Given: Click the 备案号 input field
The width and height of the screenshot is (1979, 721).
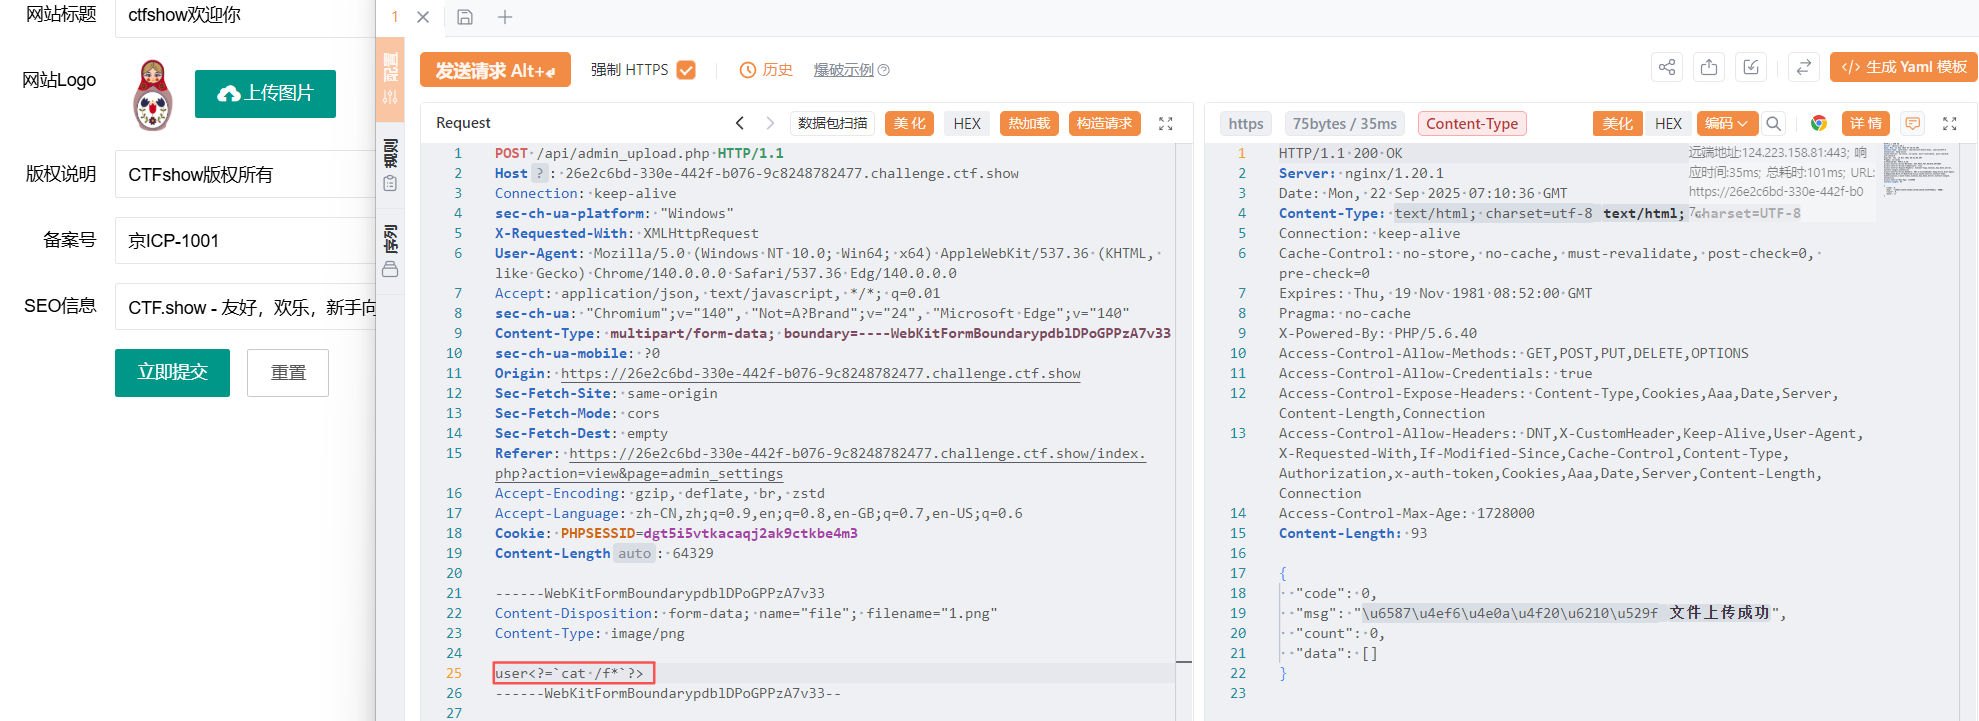Looking at the screenshot, I should tap(245, 241).
